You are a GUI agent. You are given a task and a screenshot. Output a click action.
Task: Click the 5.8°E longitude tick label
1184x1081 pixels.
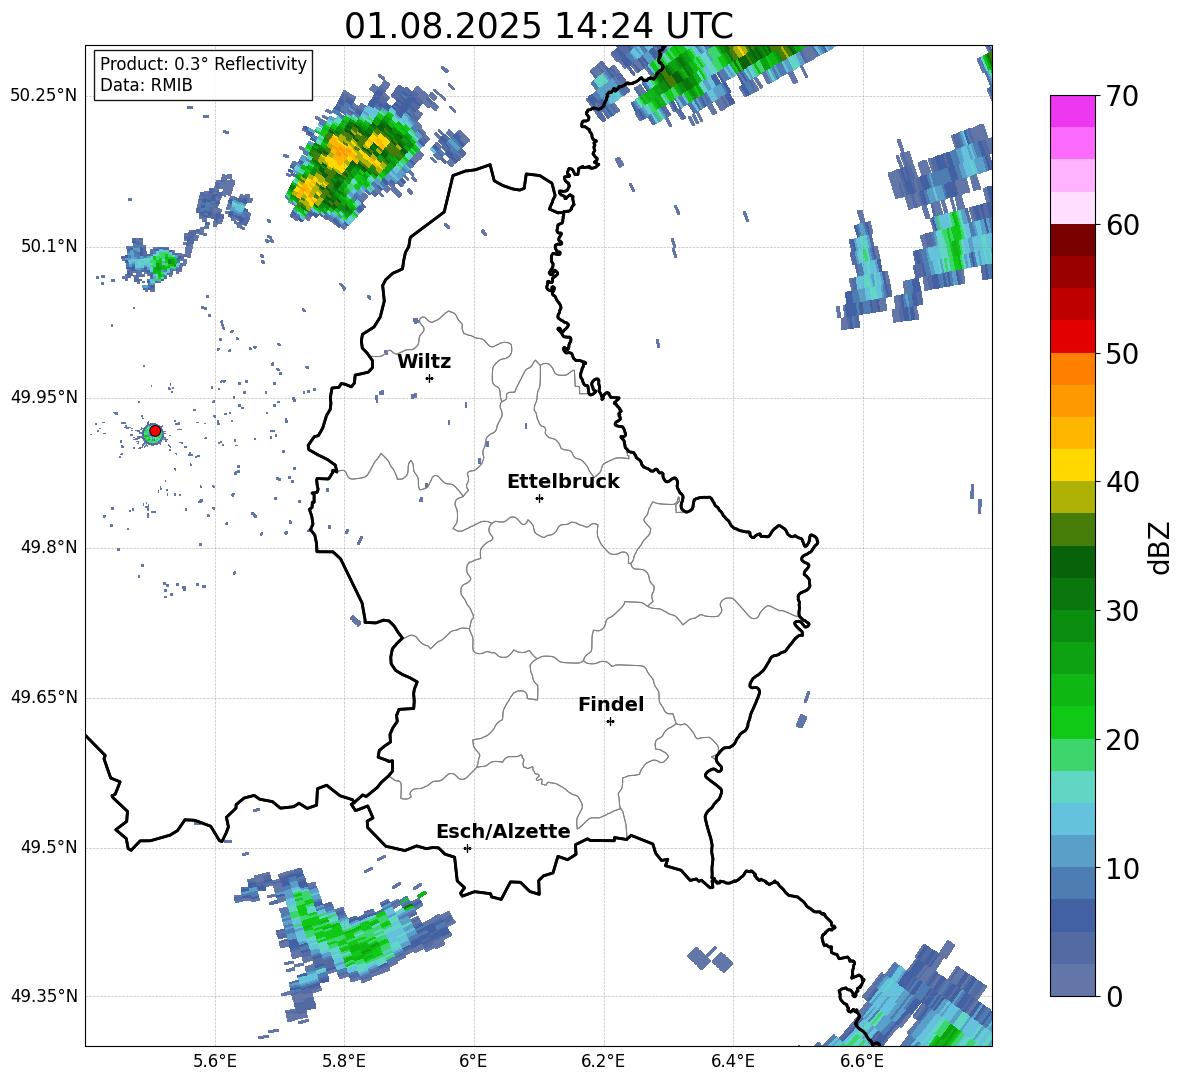[344, 1061]
